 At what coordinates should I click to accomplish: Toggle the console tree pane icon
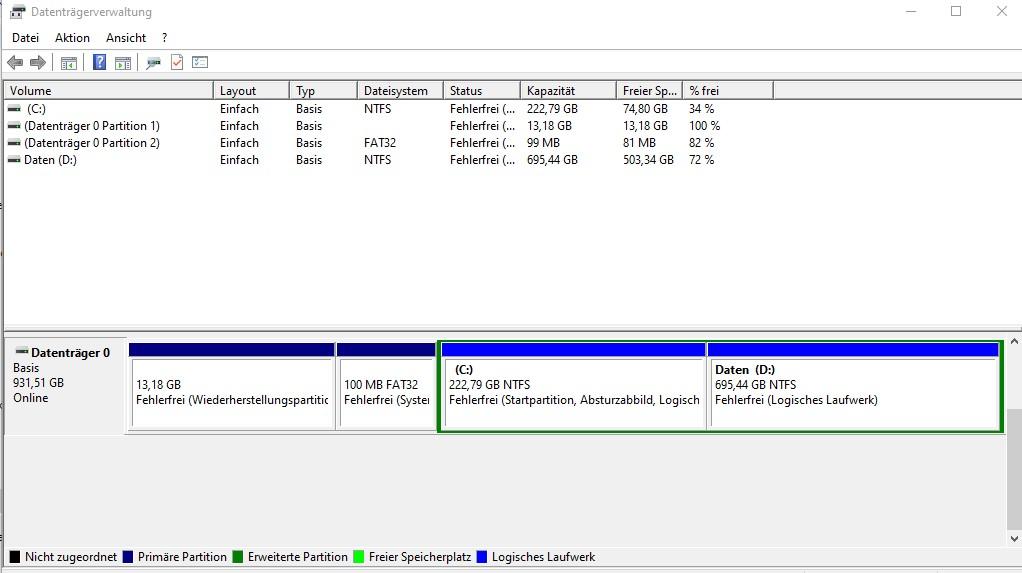point(68,63)
